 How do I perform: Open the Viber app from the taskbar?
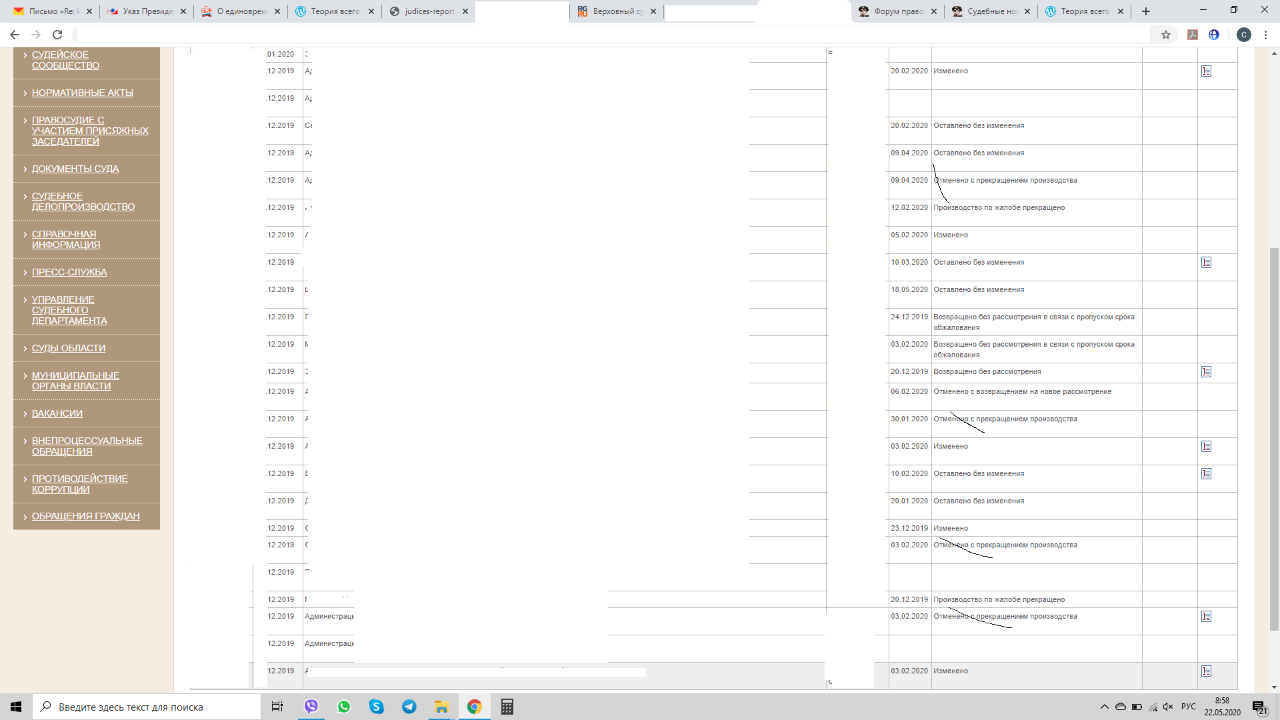point(311,707)
